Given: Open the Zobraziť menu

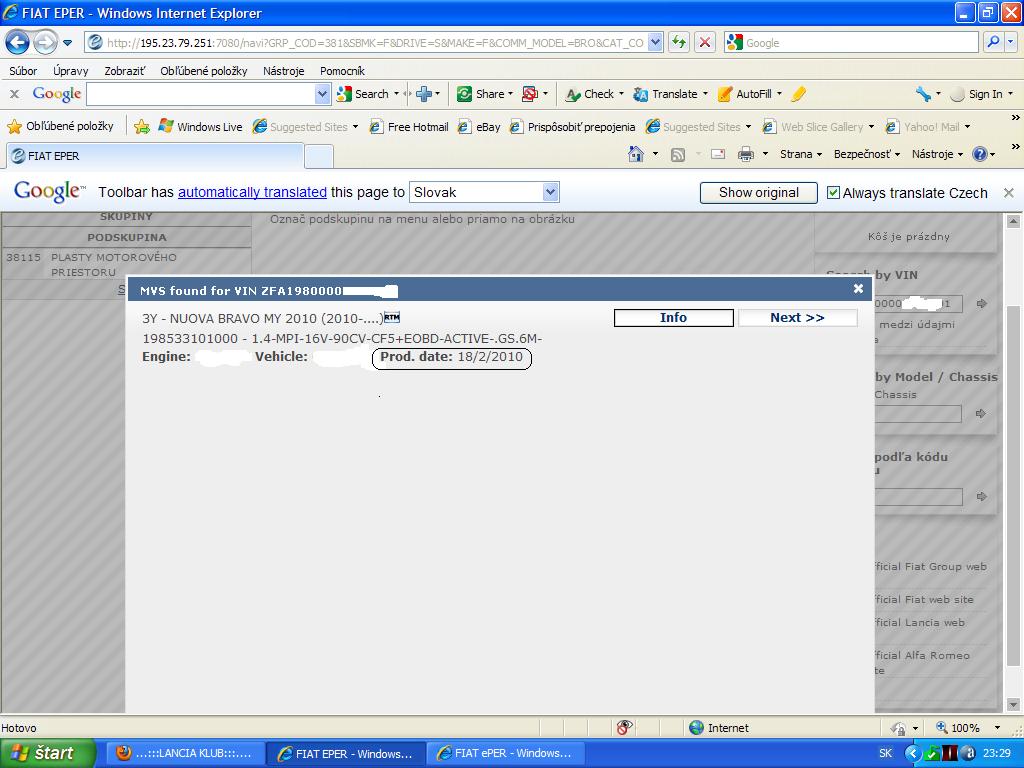Looking at the screenshot, I should tap(124, 71).
